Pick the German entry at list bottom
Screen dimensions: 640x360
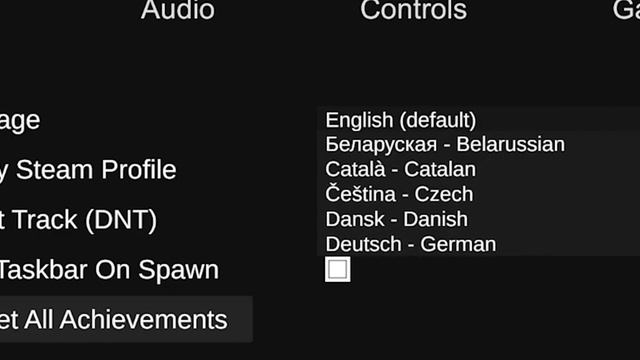[x=478, y=244]
